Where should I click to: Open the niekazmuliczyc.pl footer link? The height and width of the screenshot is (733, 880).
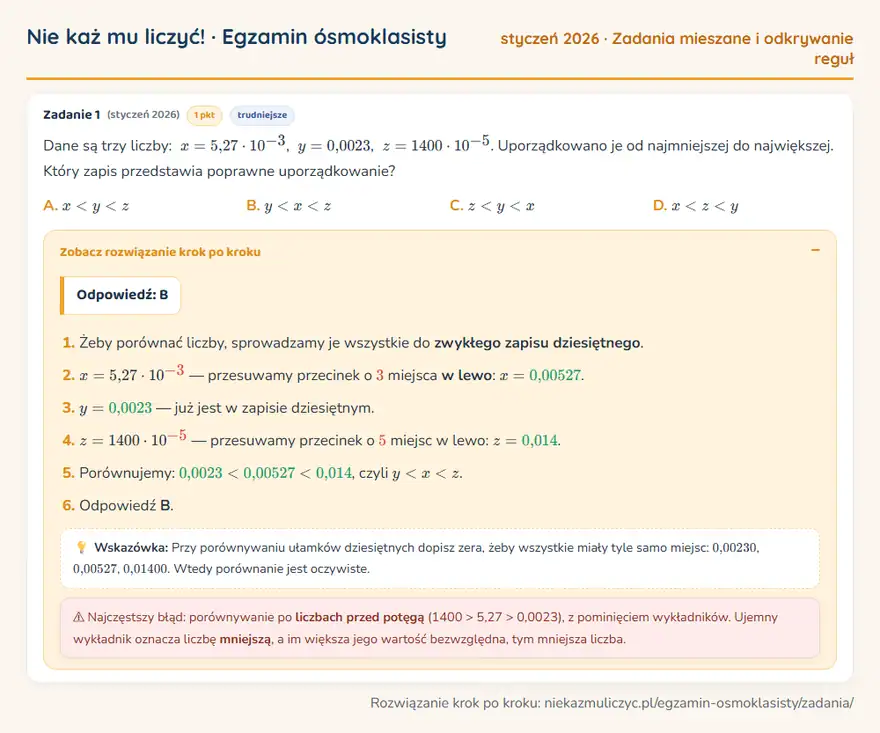(x=699, y=703)
